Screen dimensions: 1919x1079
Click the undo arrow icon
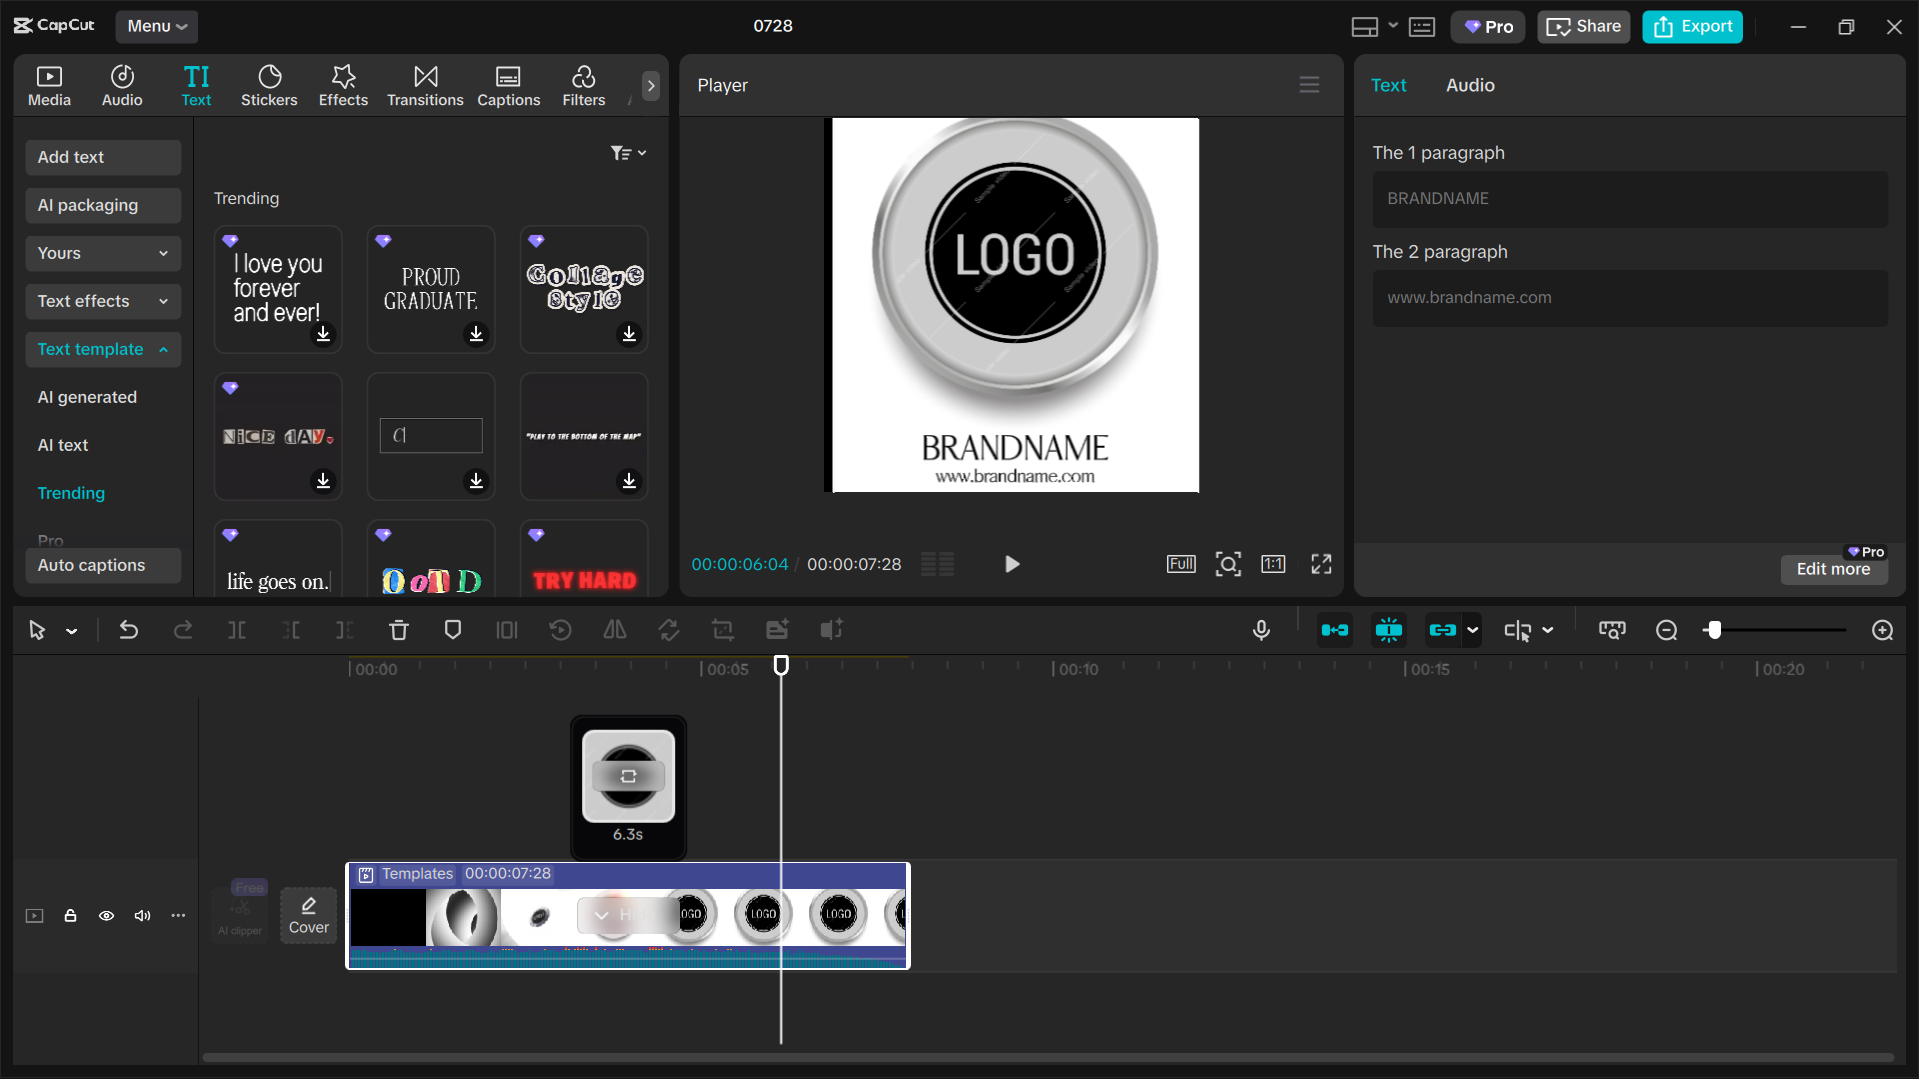(129, 630)
